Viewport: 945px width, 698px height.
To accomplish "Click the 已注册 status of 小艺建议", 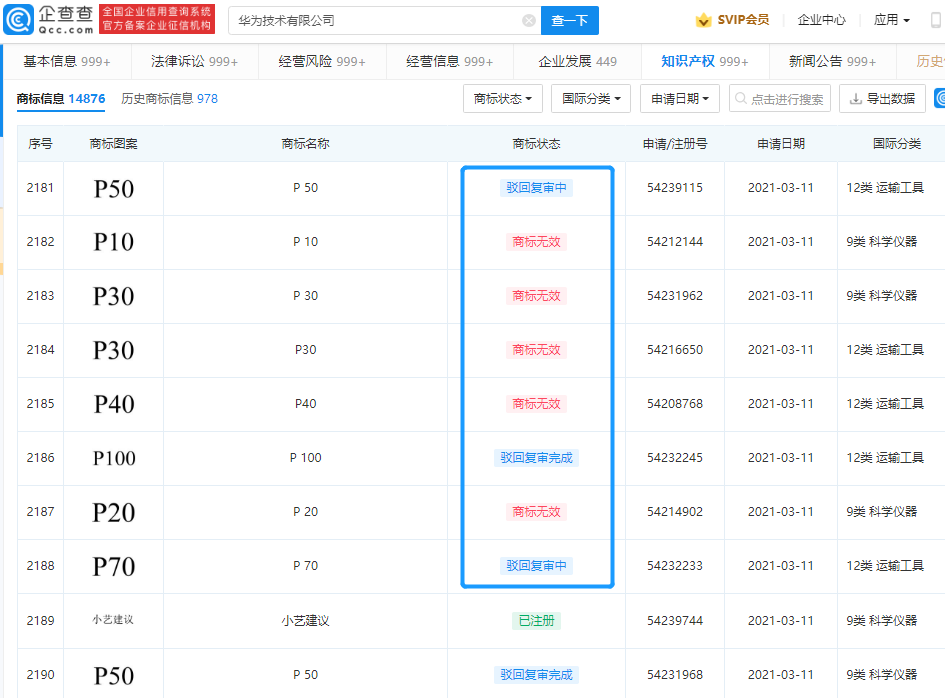I will 537,620.
